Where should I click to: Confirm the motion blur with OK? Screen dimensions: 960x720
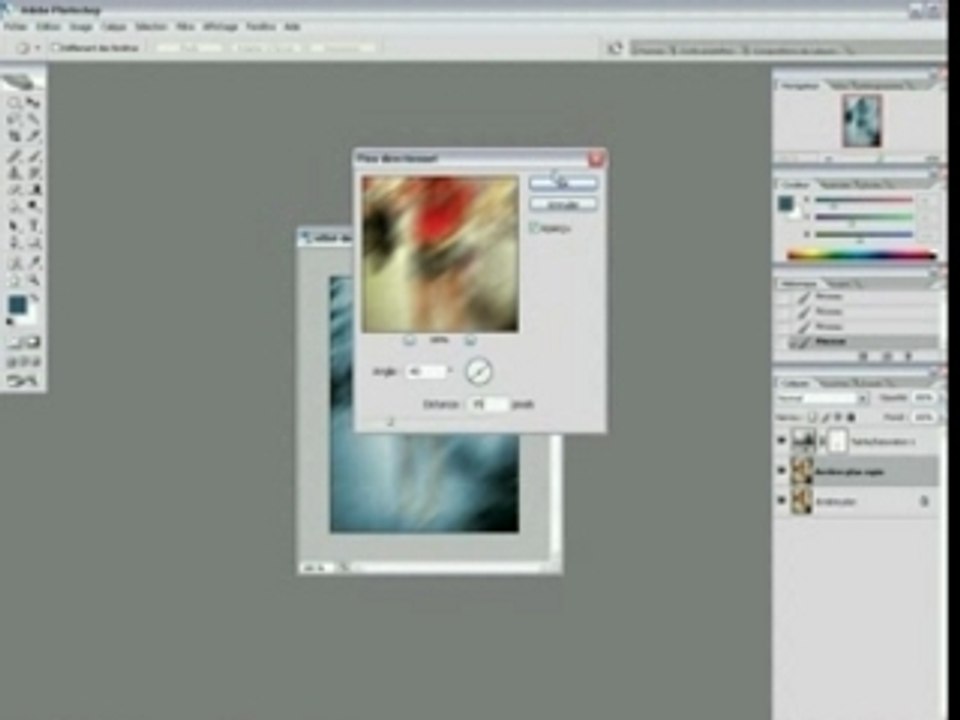[563, 183]
